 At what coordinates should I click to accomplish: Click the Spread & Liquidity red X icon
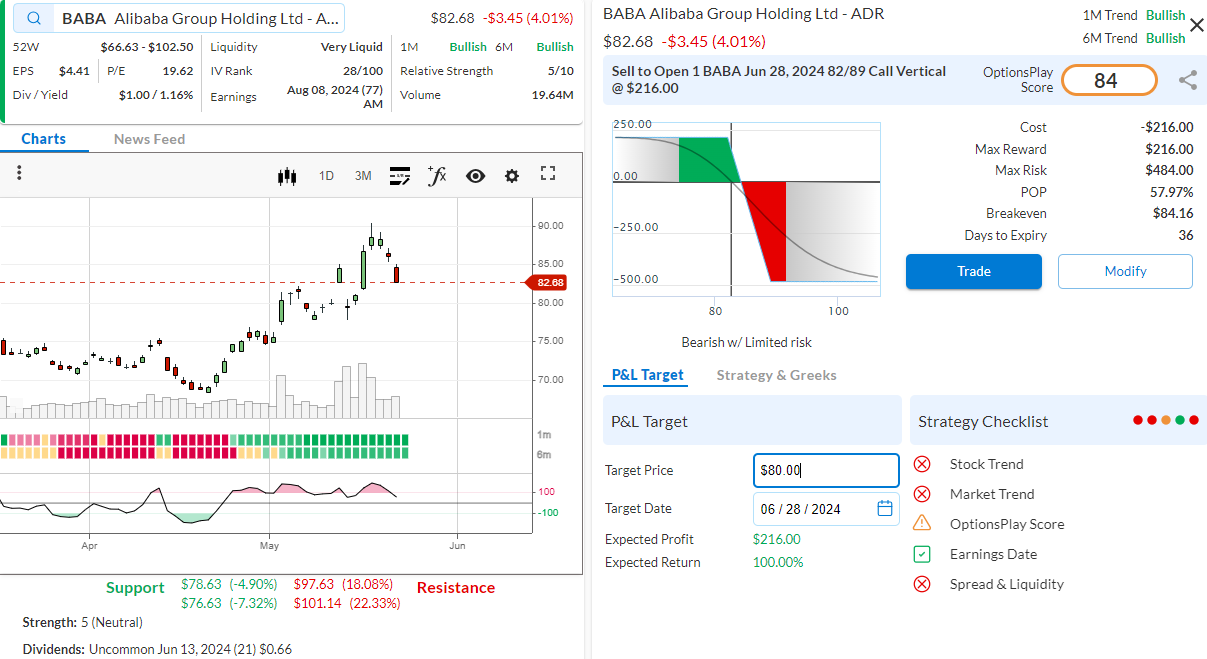pyautogui.click(x=922, y=584)
